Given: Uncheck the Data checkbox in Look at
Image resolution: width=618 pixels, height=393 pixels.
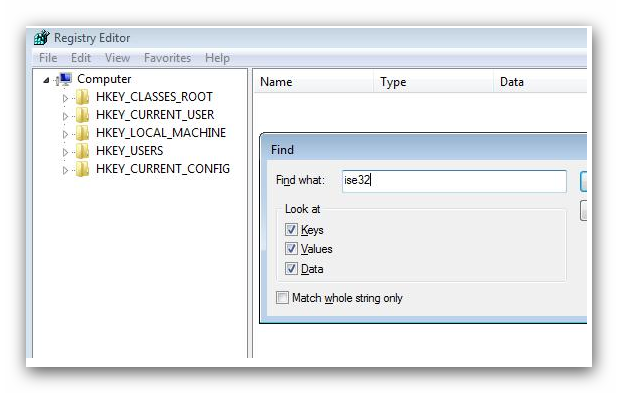Looking at the screenshot, I should tap(291, 269).
